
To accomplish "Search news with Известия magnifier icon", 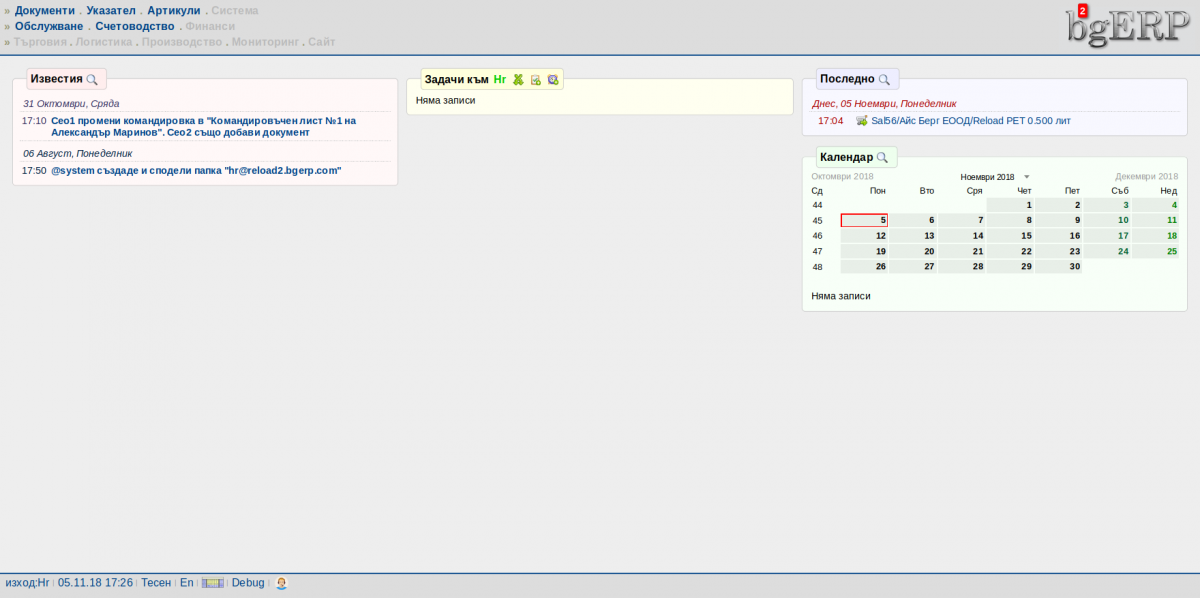I will tap(92, 79).
